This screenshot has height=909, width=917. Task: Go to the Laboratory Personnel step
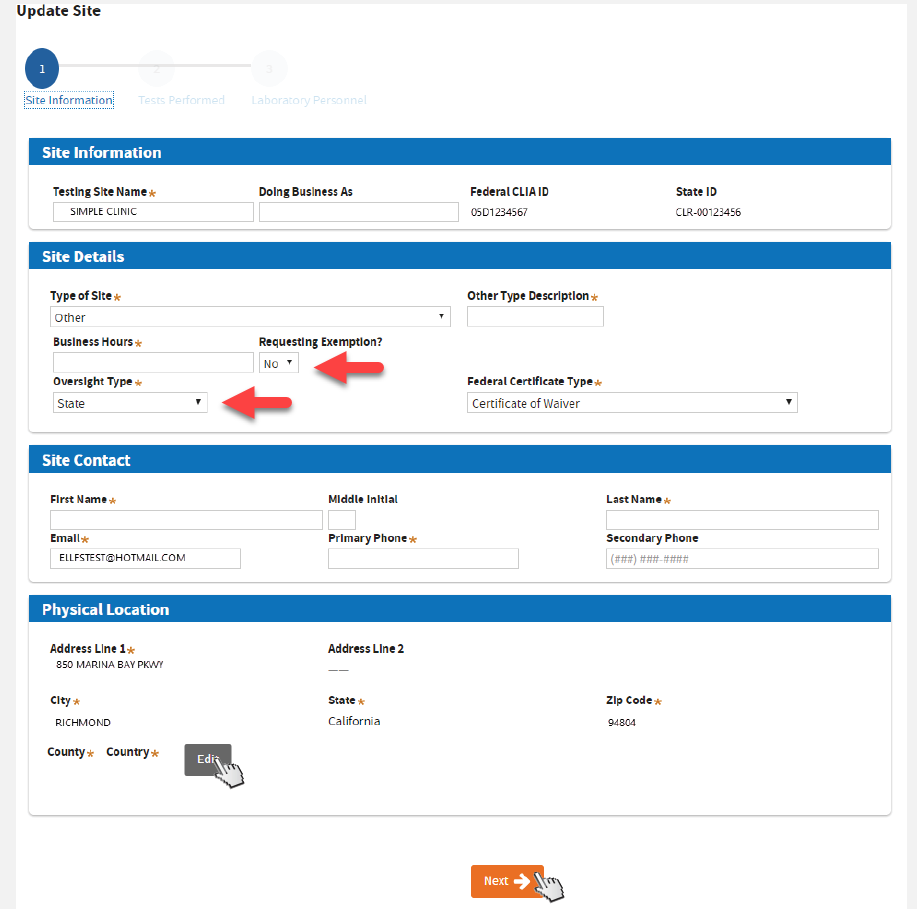coord(309,100)
